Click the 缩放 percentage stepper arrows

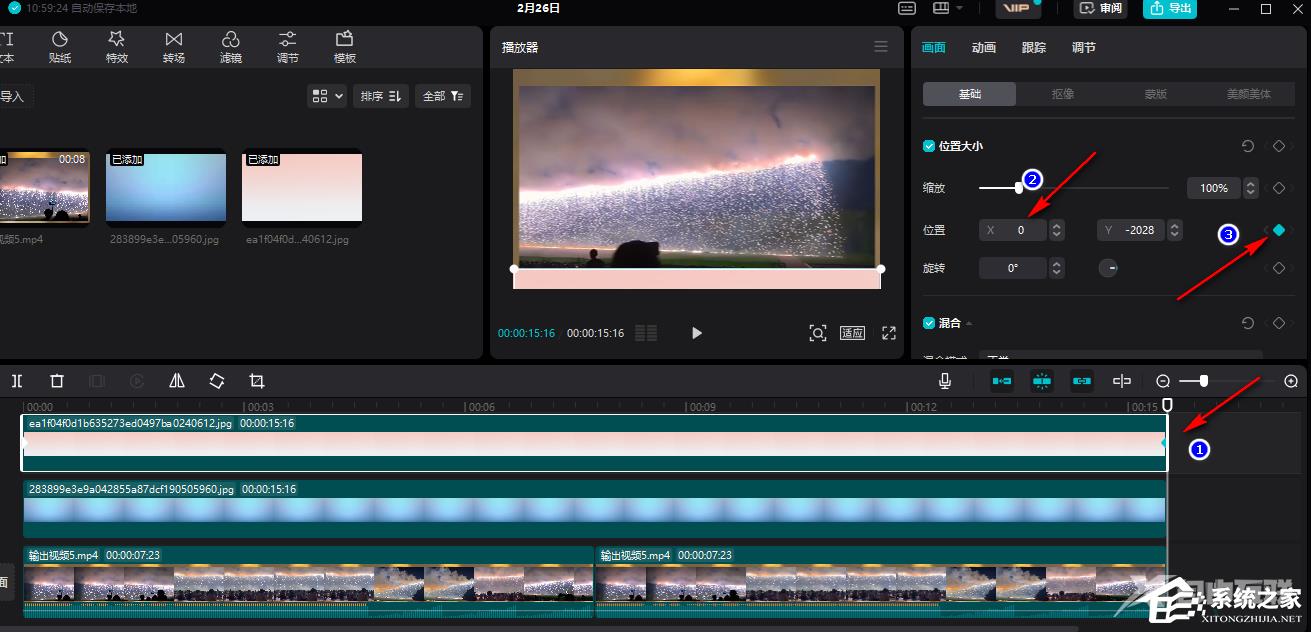[1251, 188]
